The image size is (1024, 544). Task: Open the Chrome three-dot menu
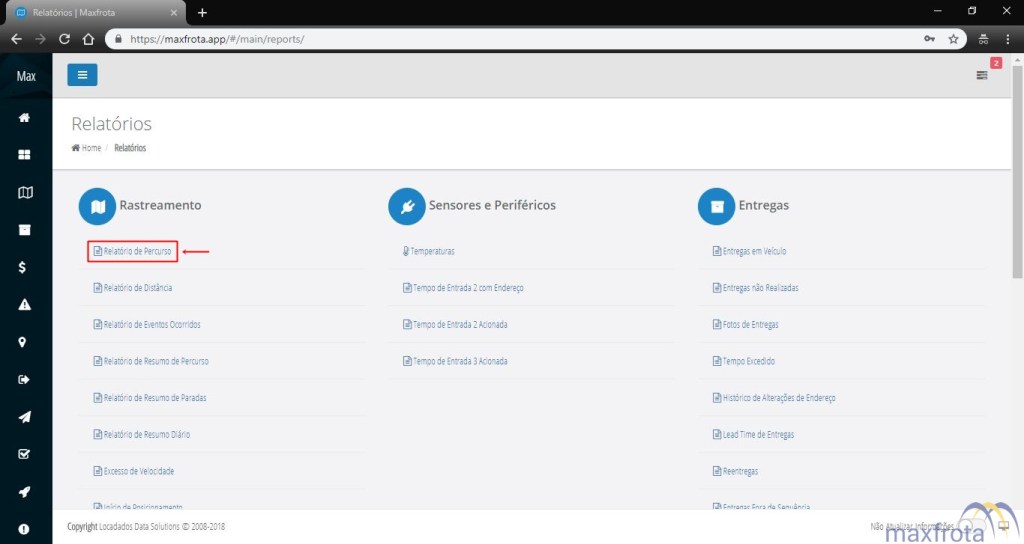(x=1008, y=39)
